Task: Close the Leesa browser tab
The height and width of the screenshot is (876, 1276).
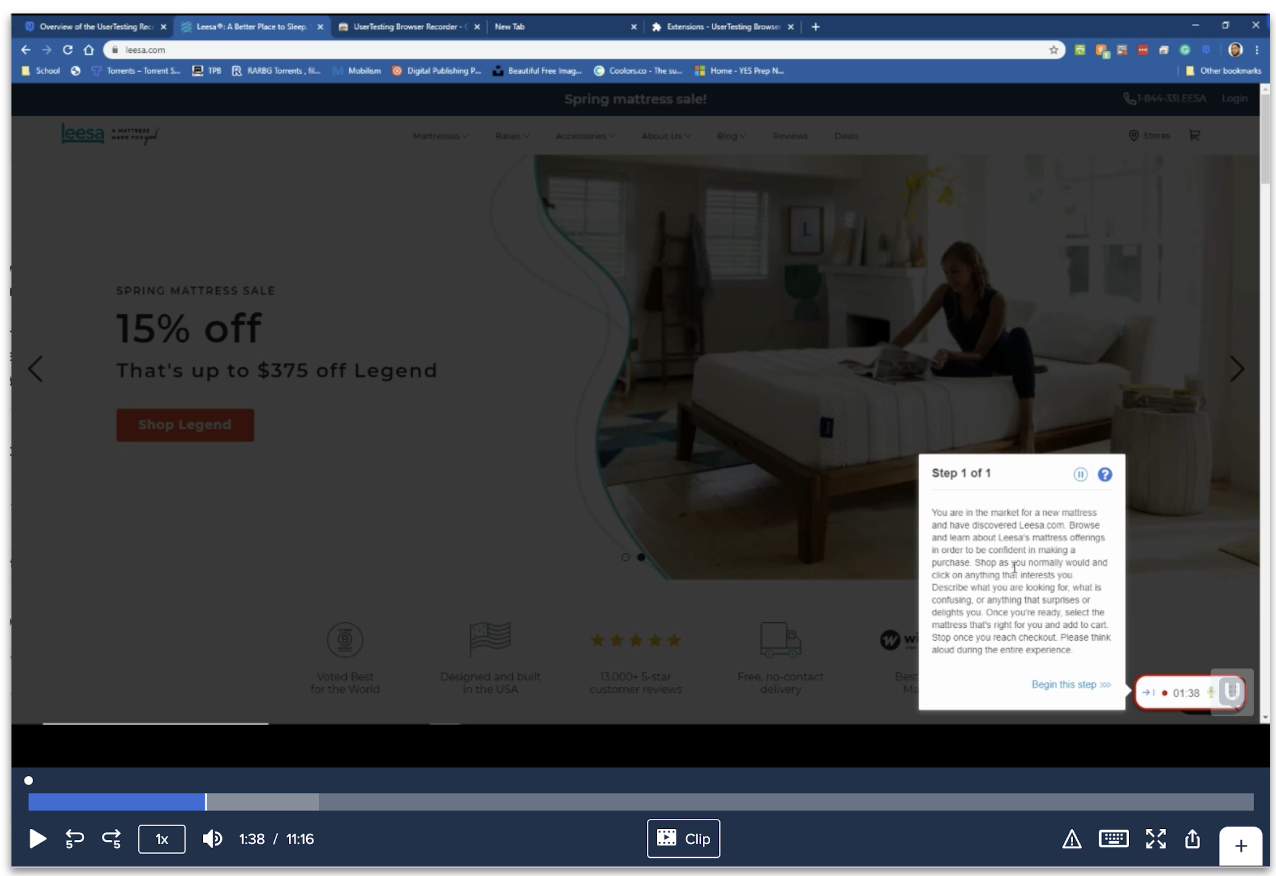Action: click(320, 27)
